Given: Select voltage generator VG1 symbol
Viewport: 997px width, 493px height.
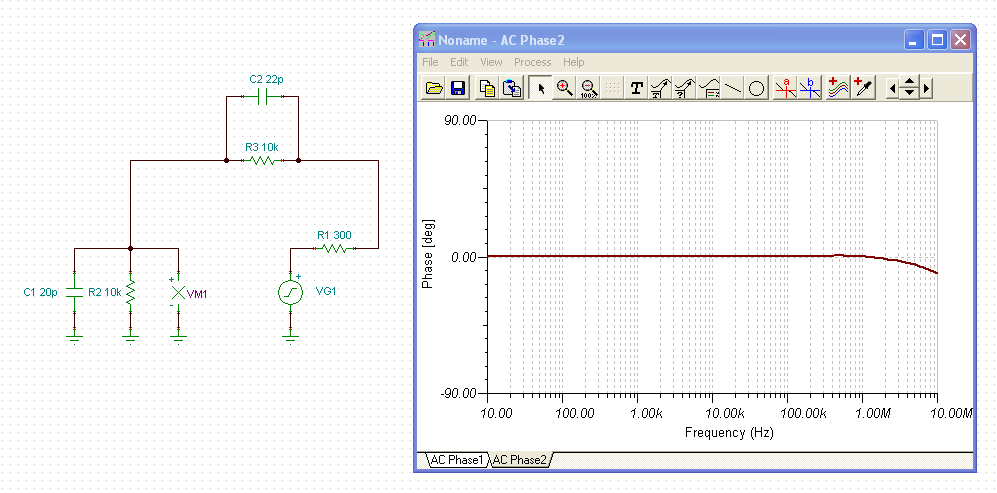Looking at the screenshot, I should click(291, 293).
